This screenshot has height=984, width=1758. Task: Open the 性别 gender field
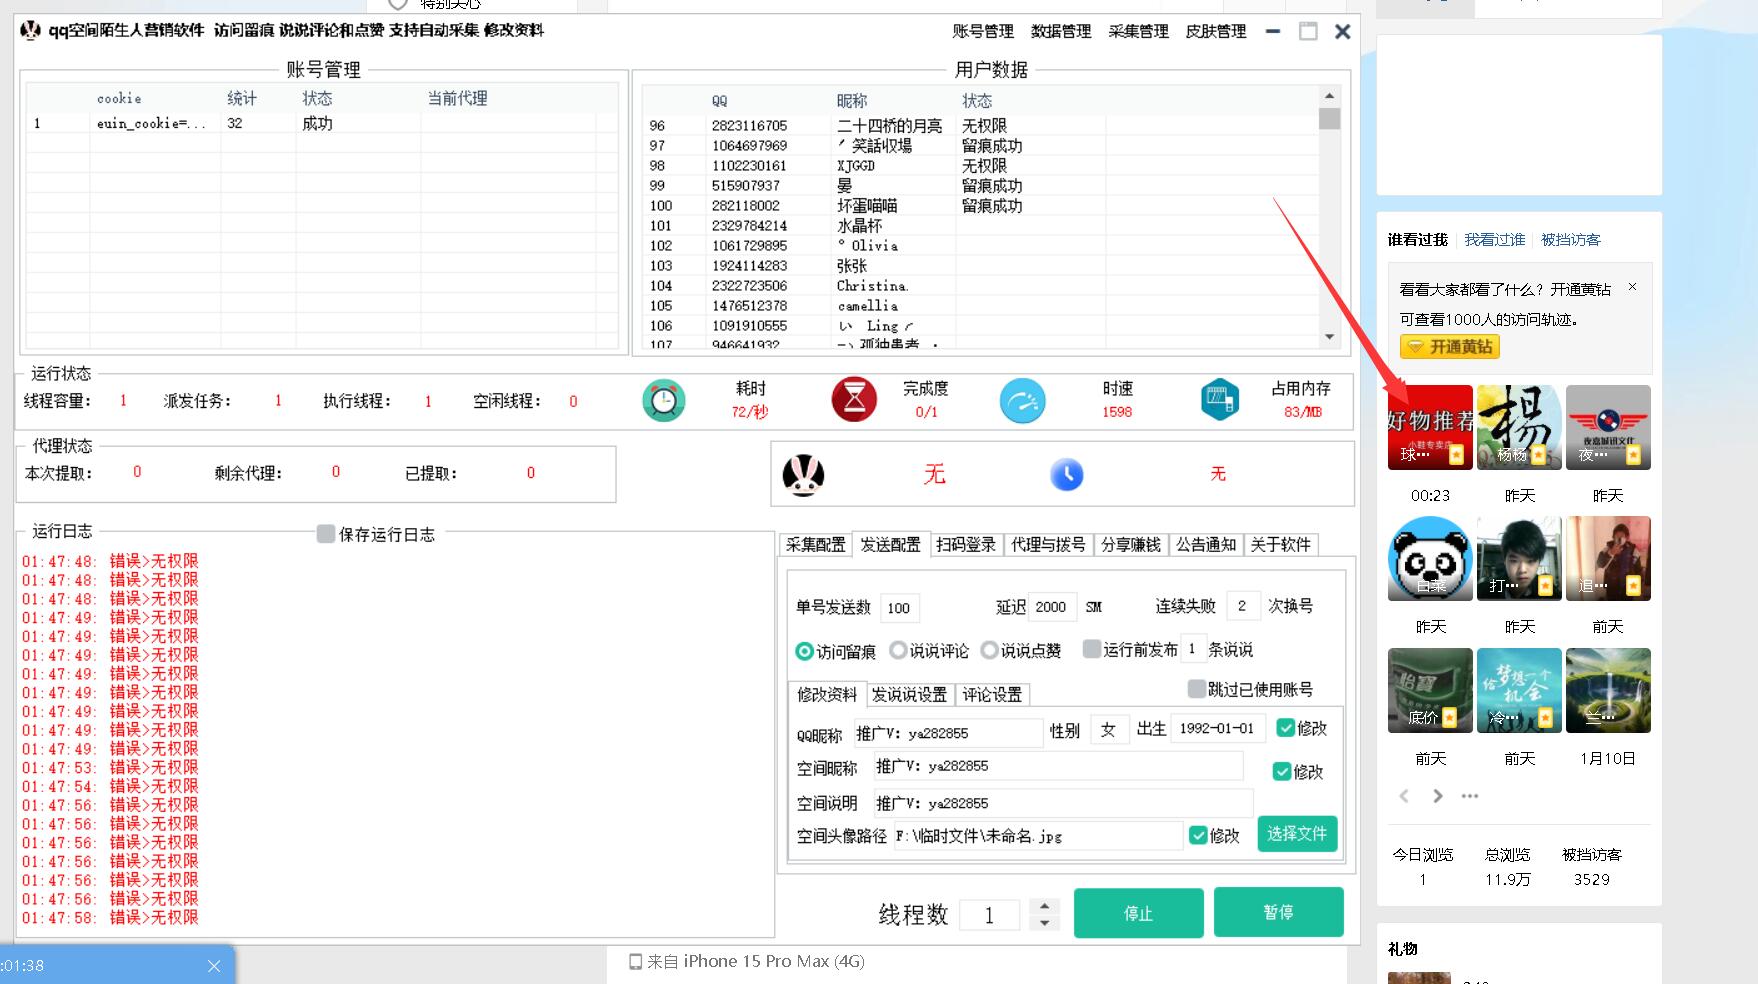coord(1108,730)
